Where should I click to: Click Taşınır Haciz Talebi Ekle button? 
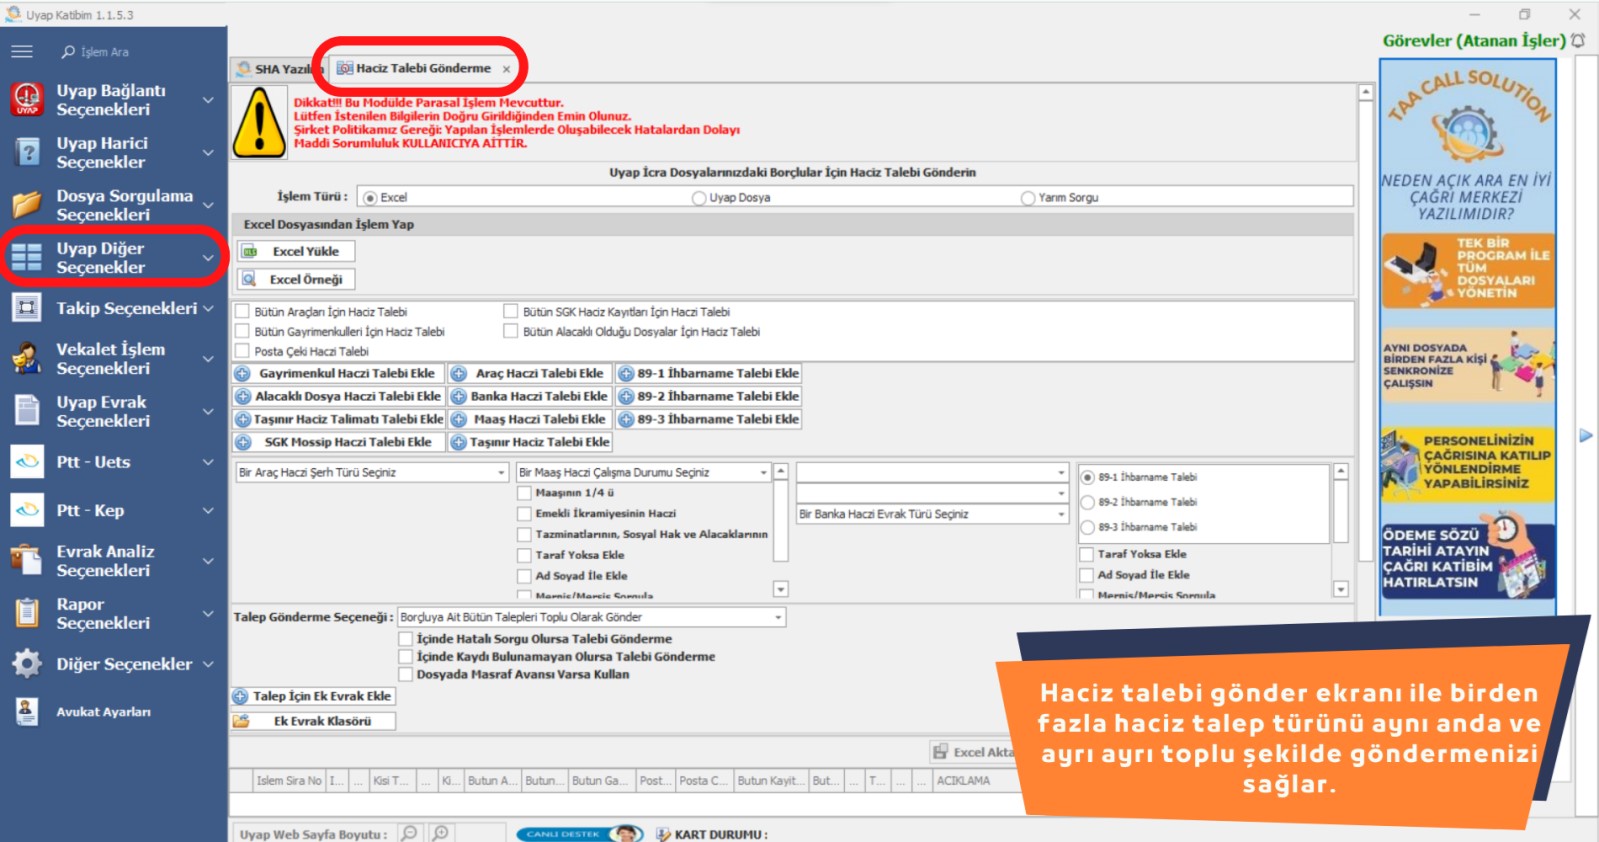530,442
